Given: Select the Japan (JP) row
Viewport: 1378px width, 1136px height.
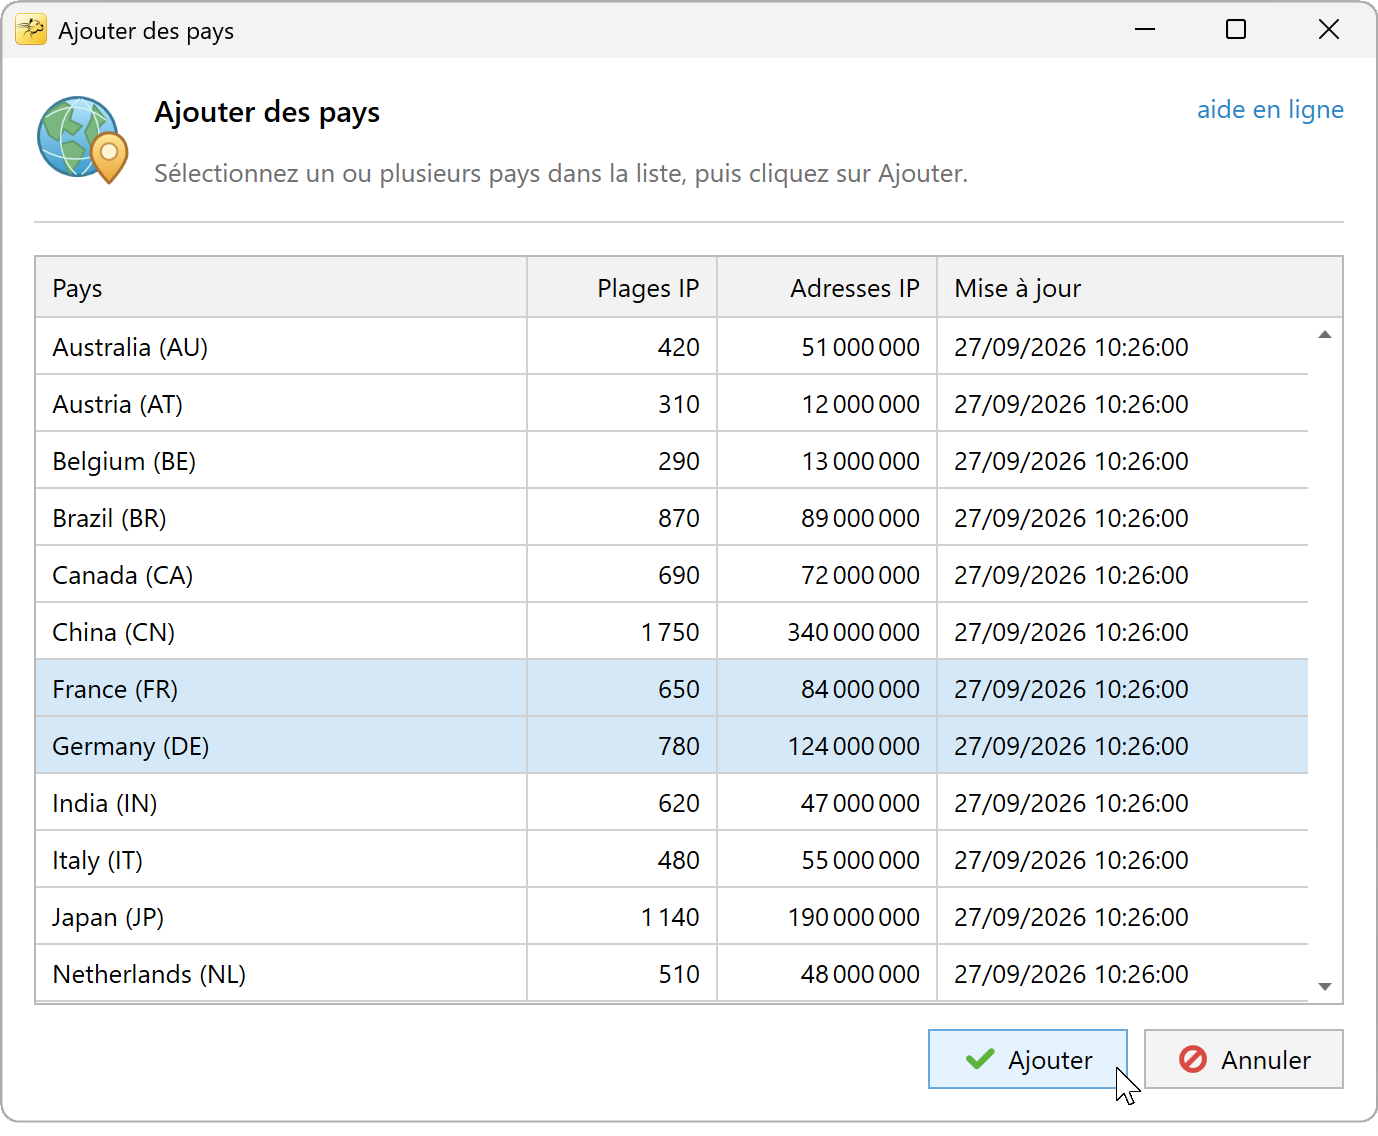Looking at the screenshot, I should 672,917.
